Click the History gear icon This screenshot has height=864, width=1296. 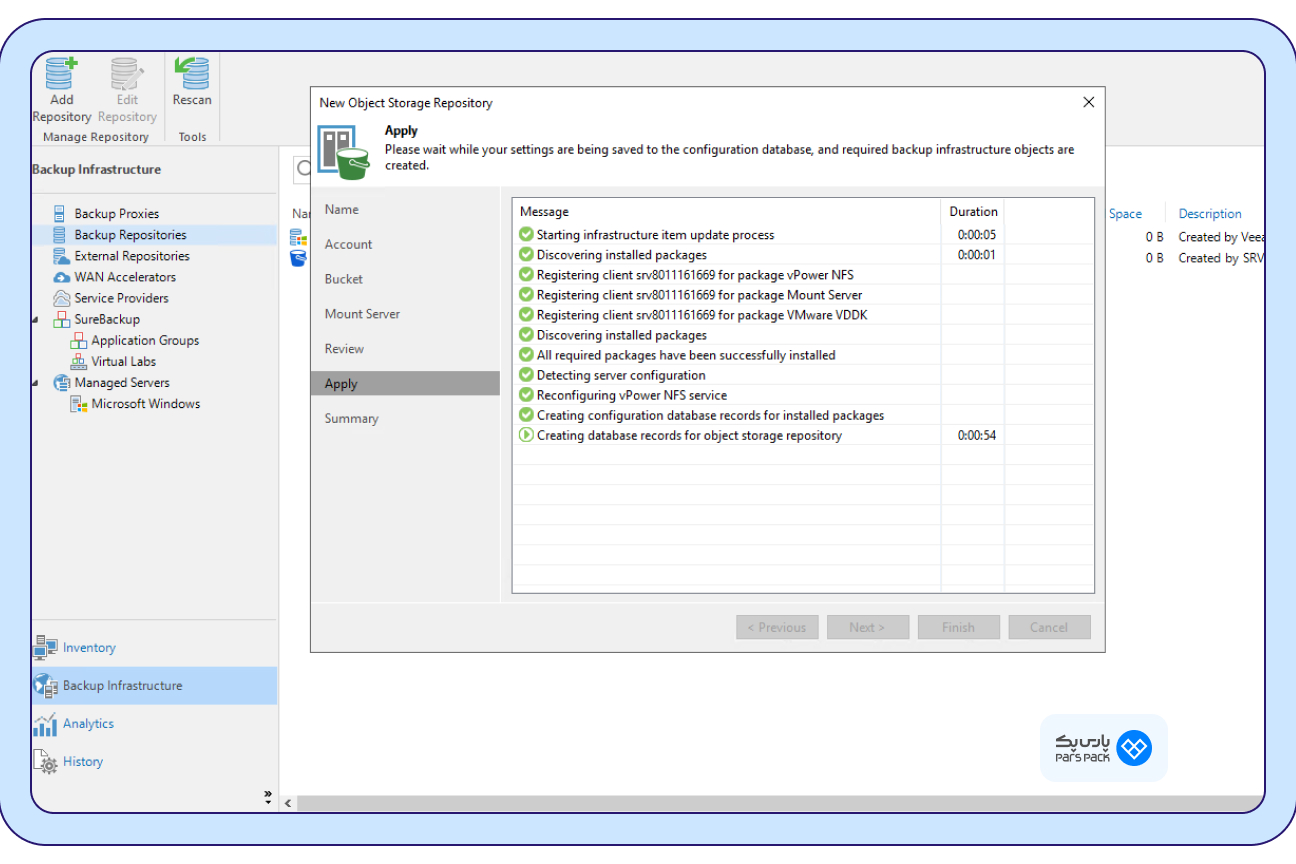point(46,762)
